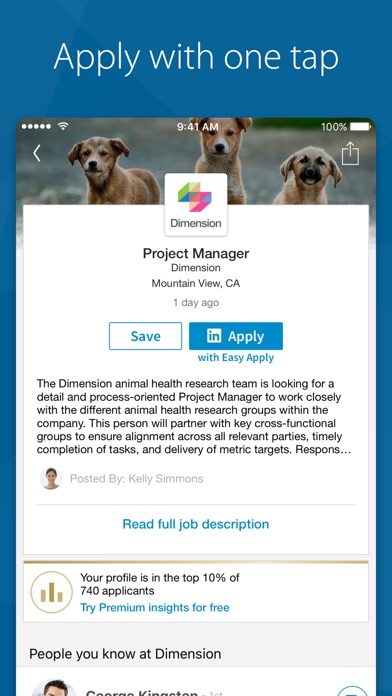Tap the Dimension company logo

[196, 205]
